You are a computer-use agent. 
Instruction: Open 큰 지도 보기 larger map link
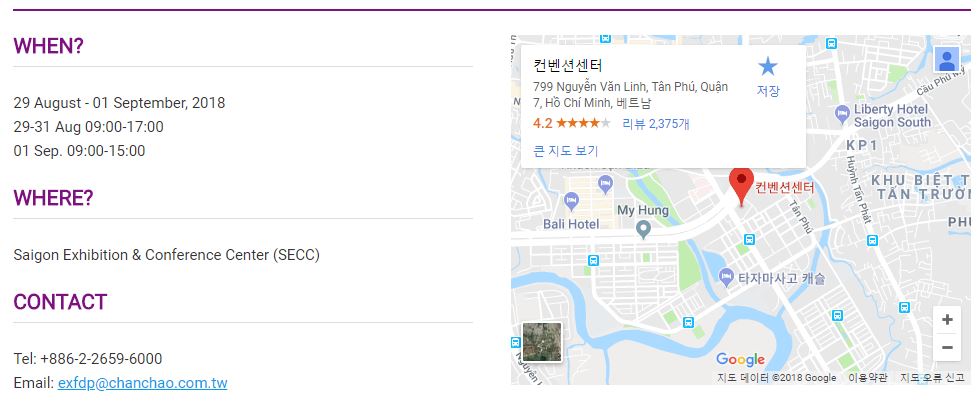tap(565, 151)
